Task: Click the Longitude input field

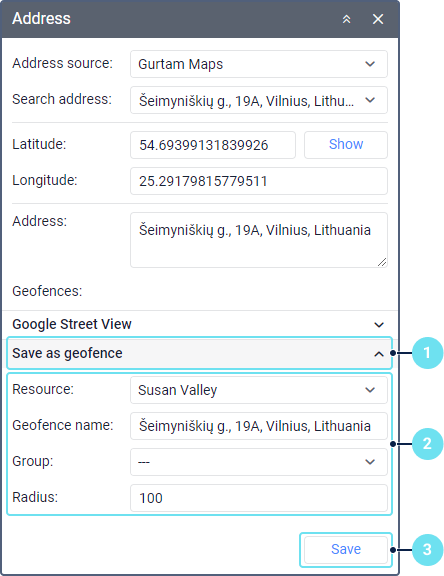Action: point(259,181)
